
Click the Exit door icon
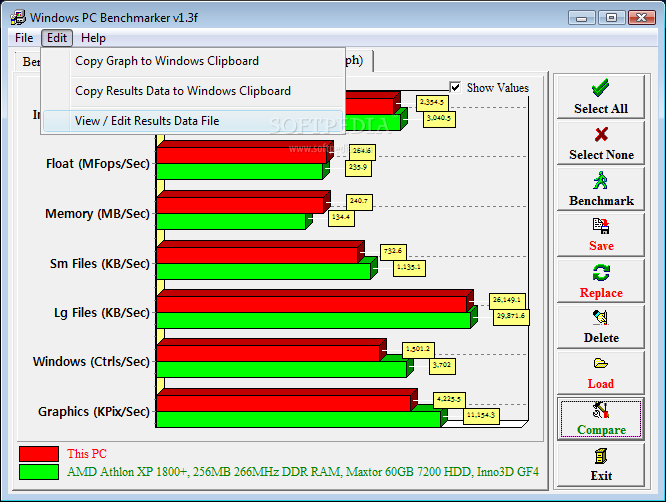(601, 457)
